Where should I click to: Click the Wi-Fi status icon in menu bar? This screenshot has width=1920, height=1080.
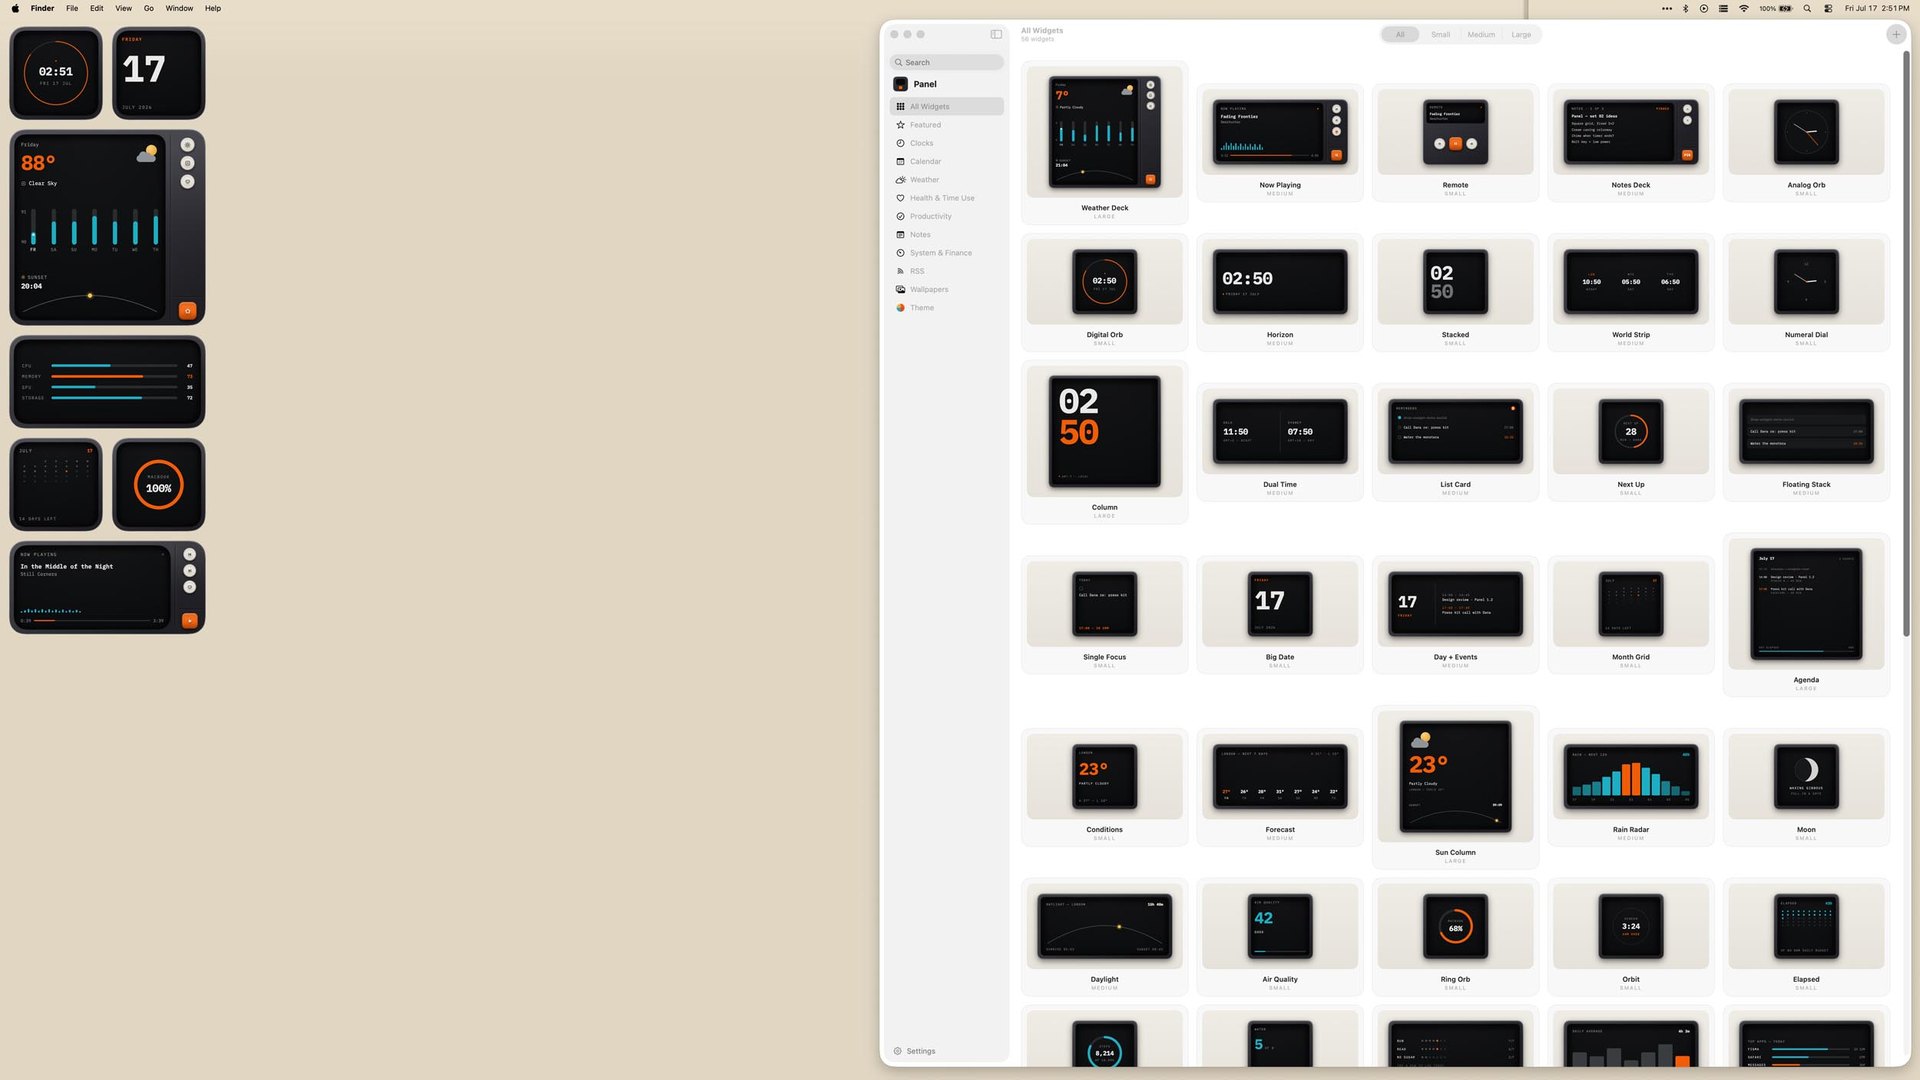[x=1744, y=8]
